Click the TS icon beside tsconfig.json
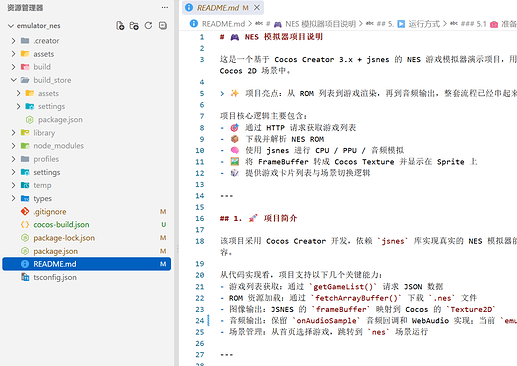The image size is (517, 366). 25,277
